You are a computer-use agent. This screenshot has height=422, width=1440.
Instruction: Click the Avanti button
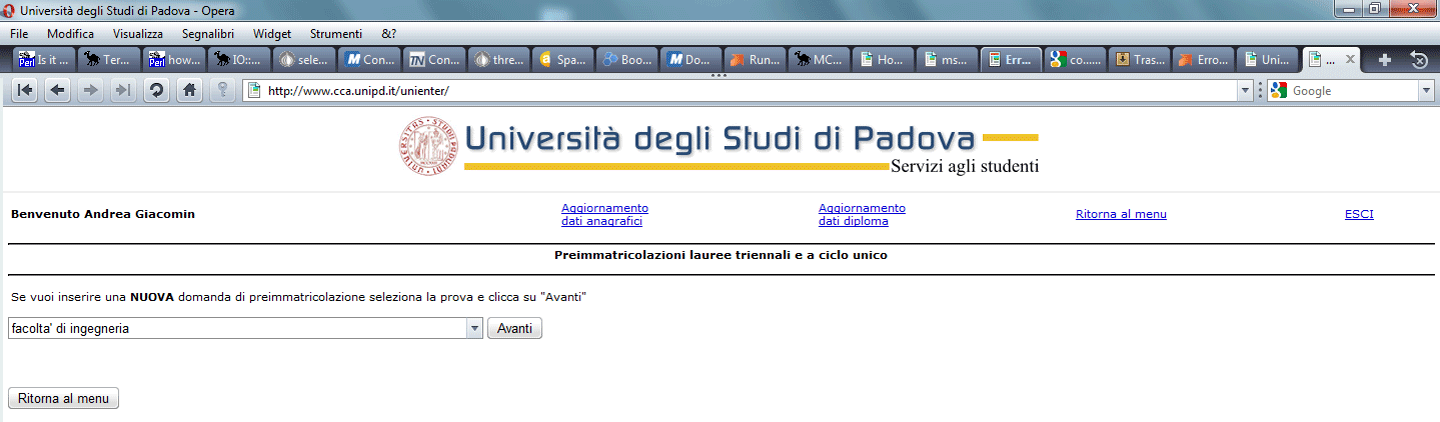click(515, 328)
